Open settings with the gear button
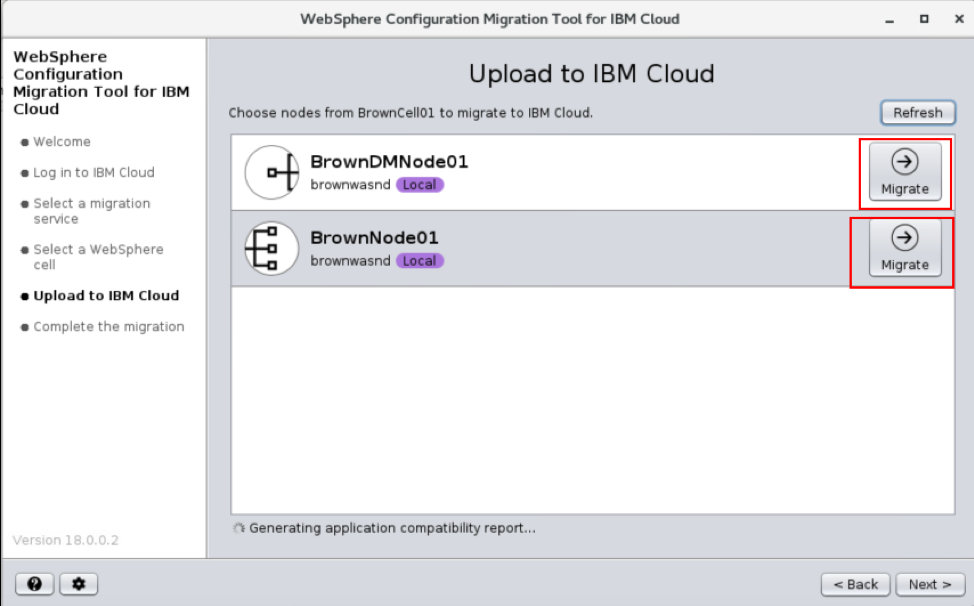 point(78,584)
